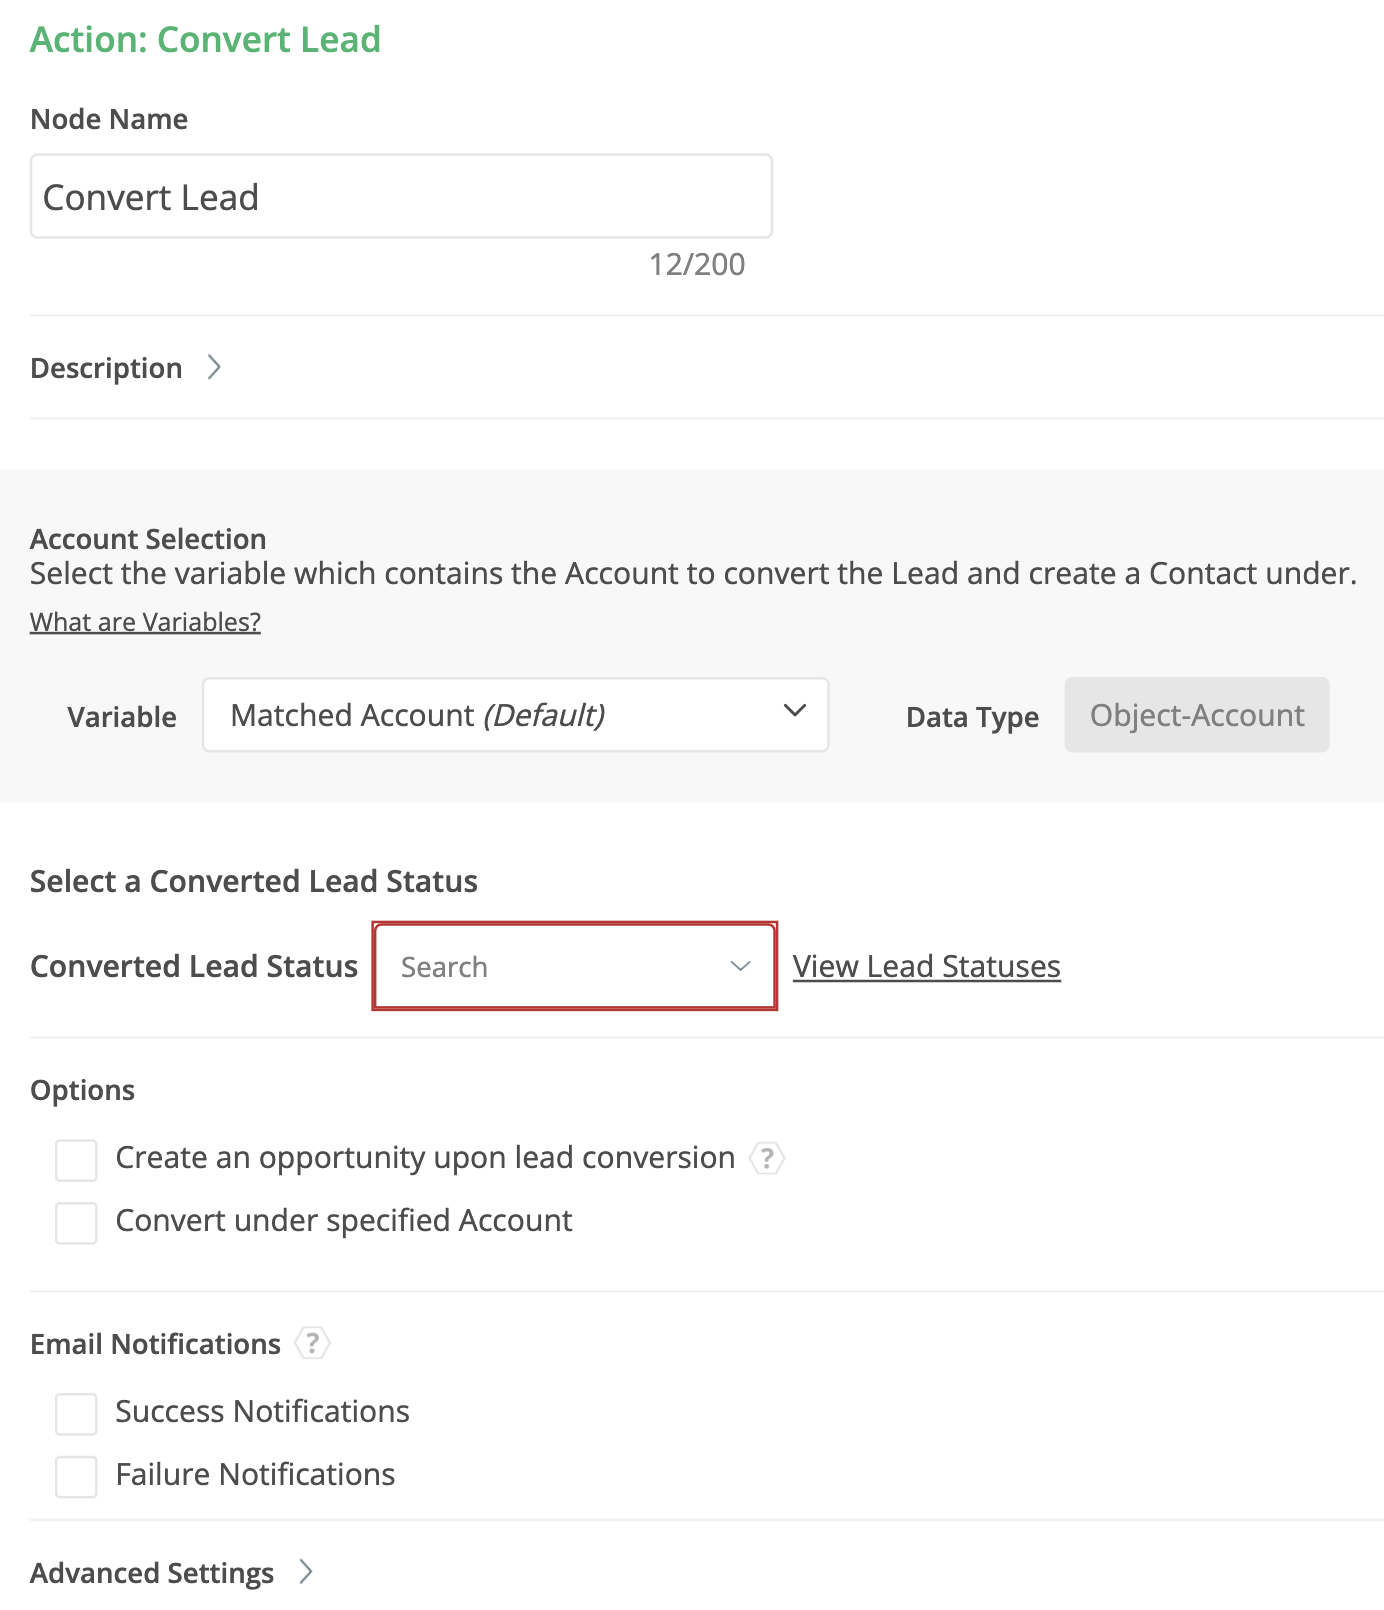Open the What are Variables? link

point(145,622)
